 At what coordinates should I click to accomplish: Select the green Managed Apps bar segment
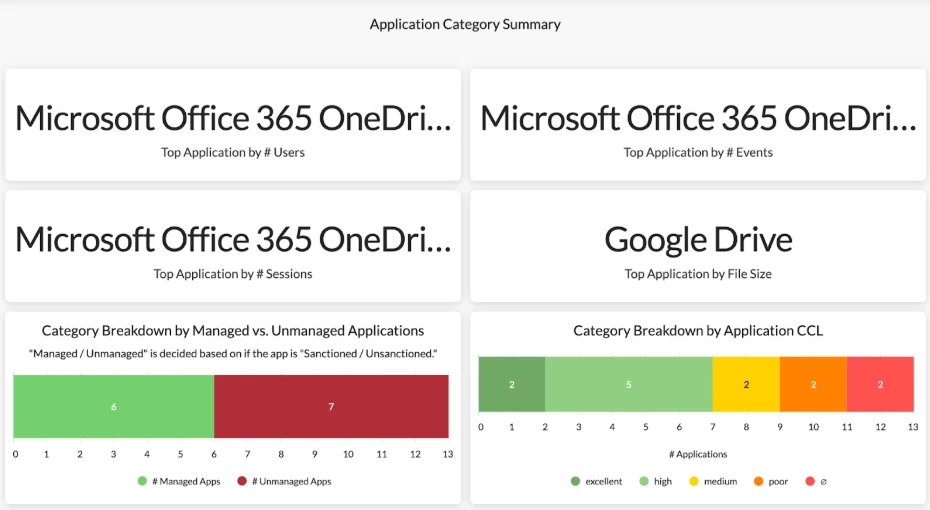[x=113, y=406]
